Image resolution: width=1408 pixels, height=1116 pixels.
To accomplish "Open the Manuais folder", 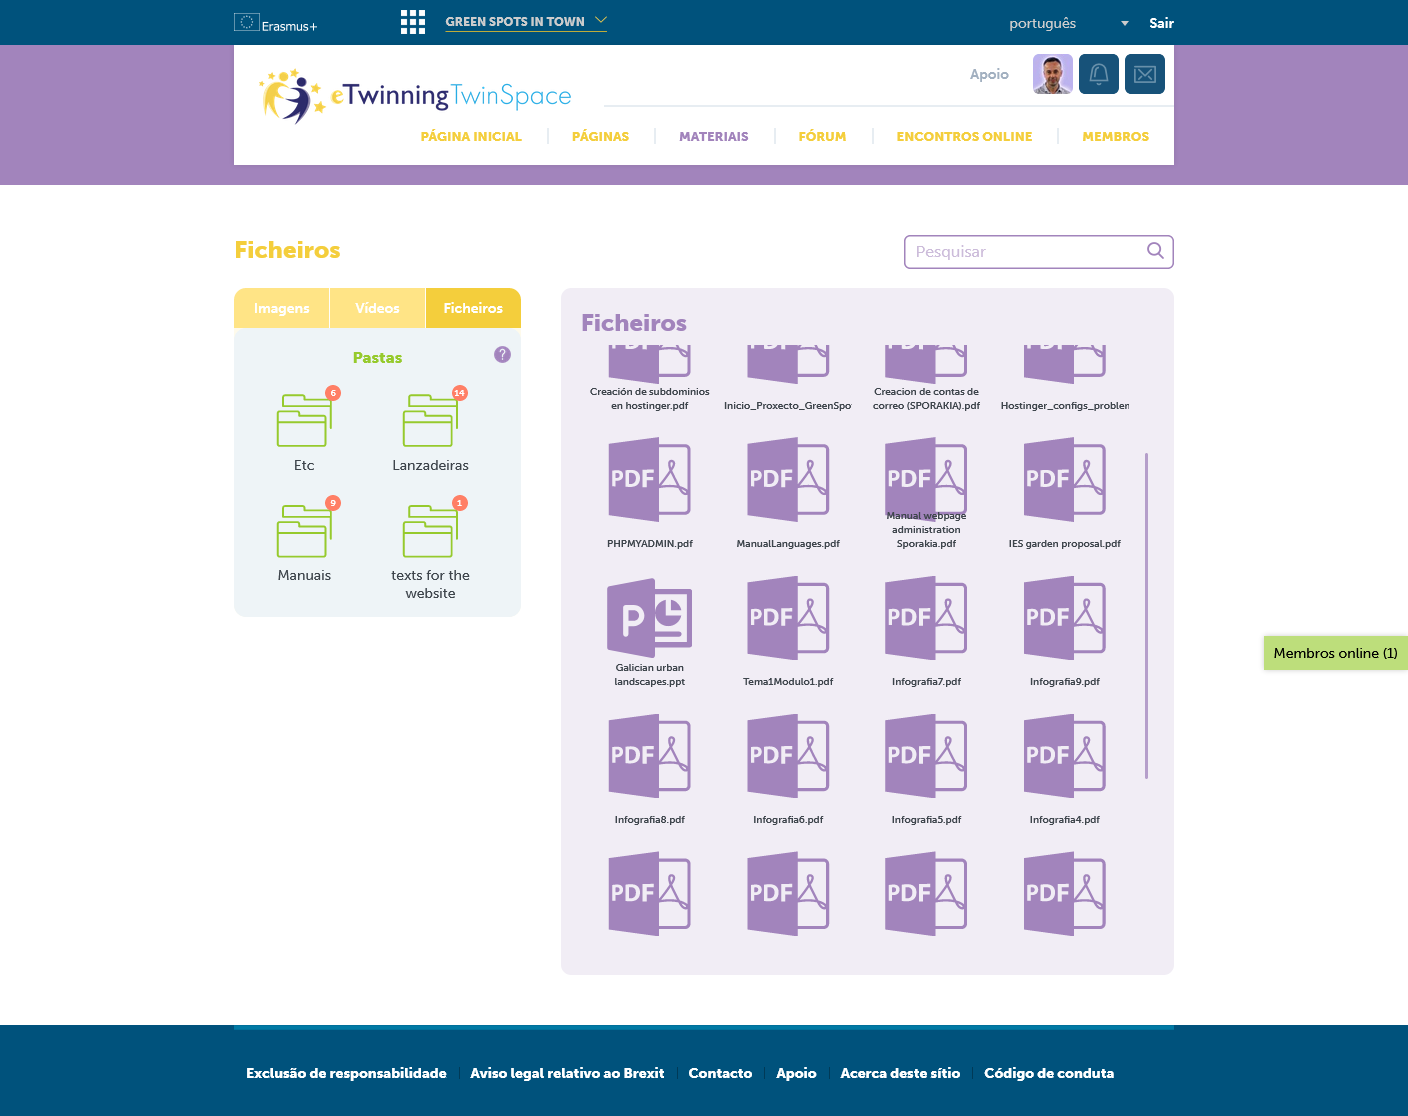I will (304, 531).
